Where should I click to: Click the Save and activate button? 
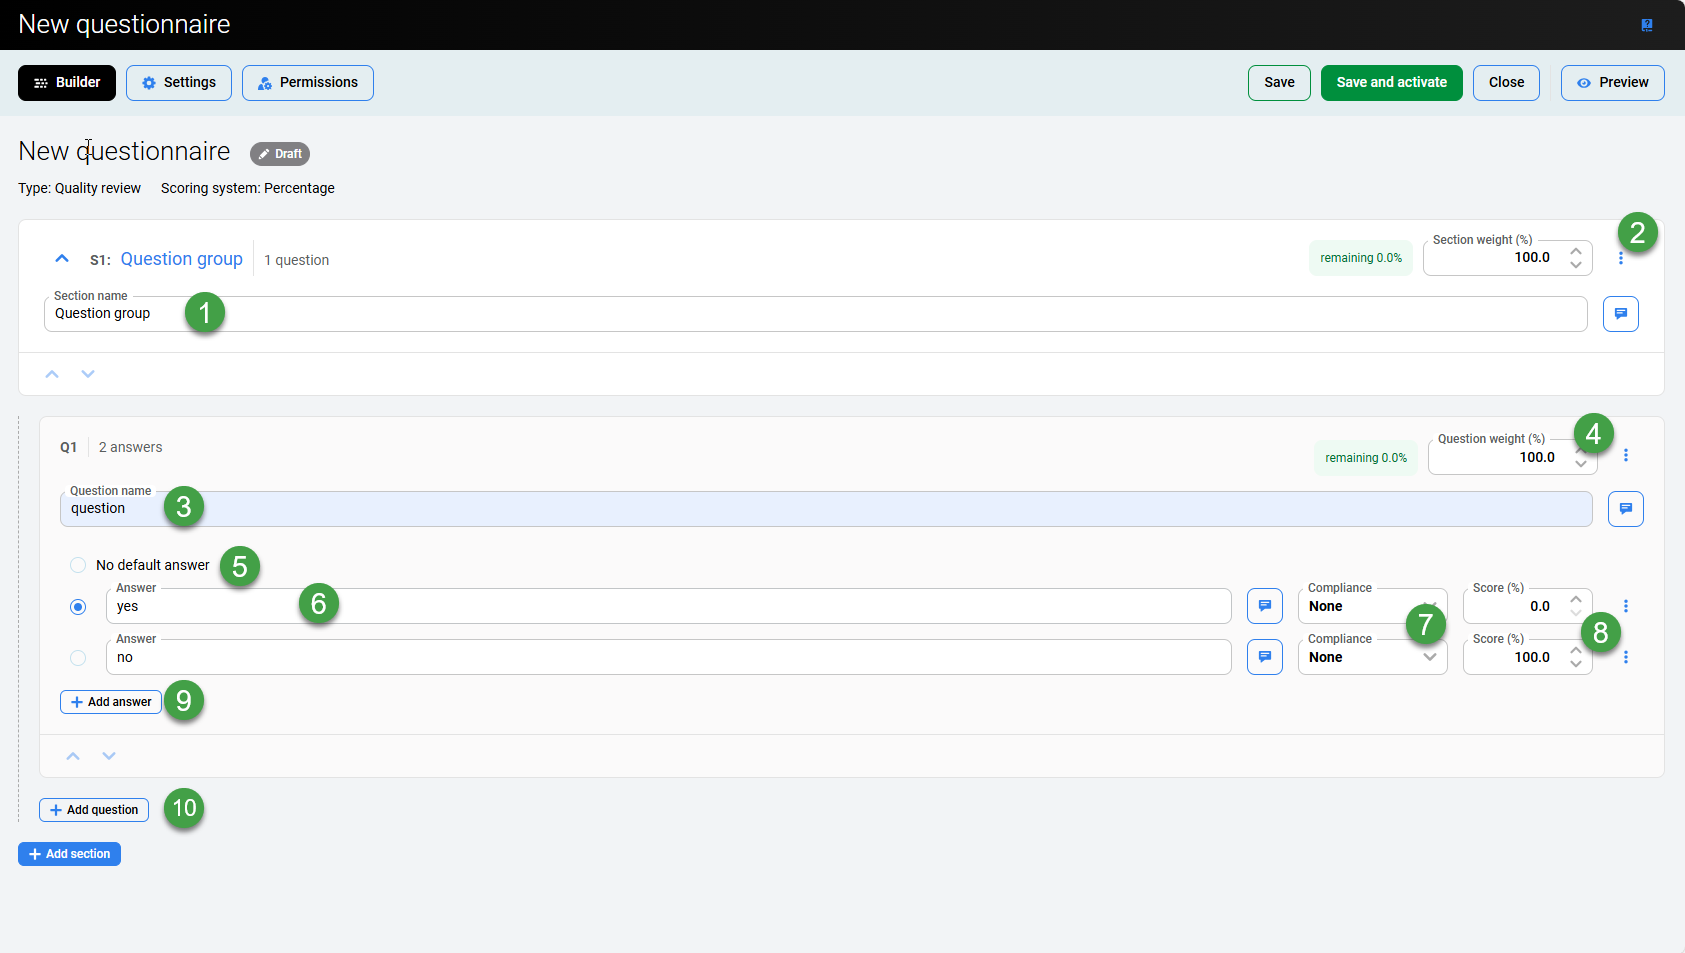click(x=1391, y=83)
